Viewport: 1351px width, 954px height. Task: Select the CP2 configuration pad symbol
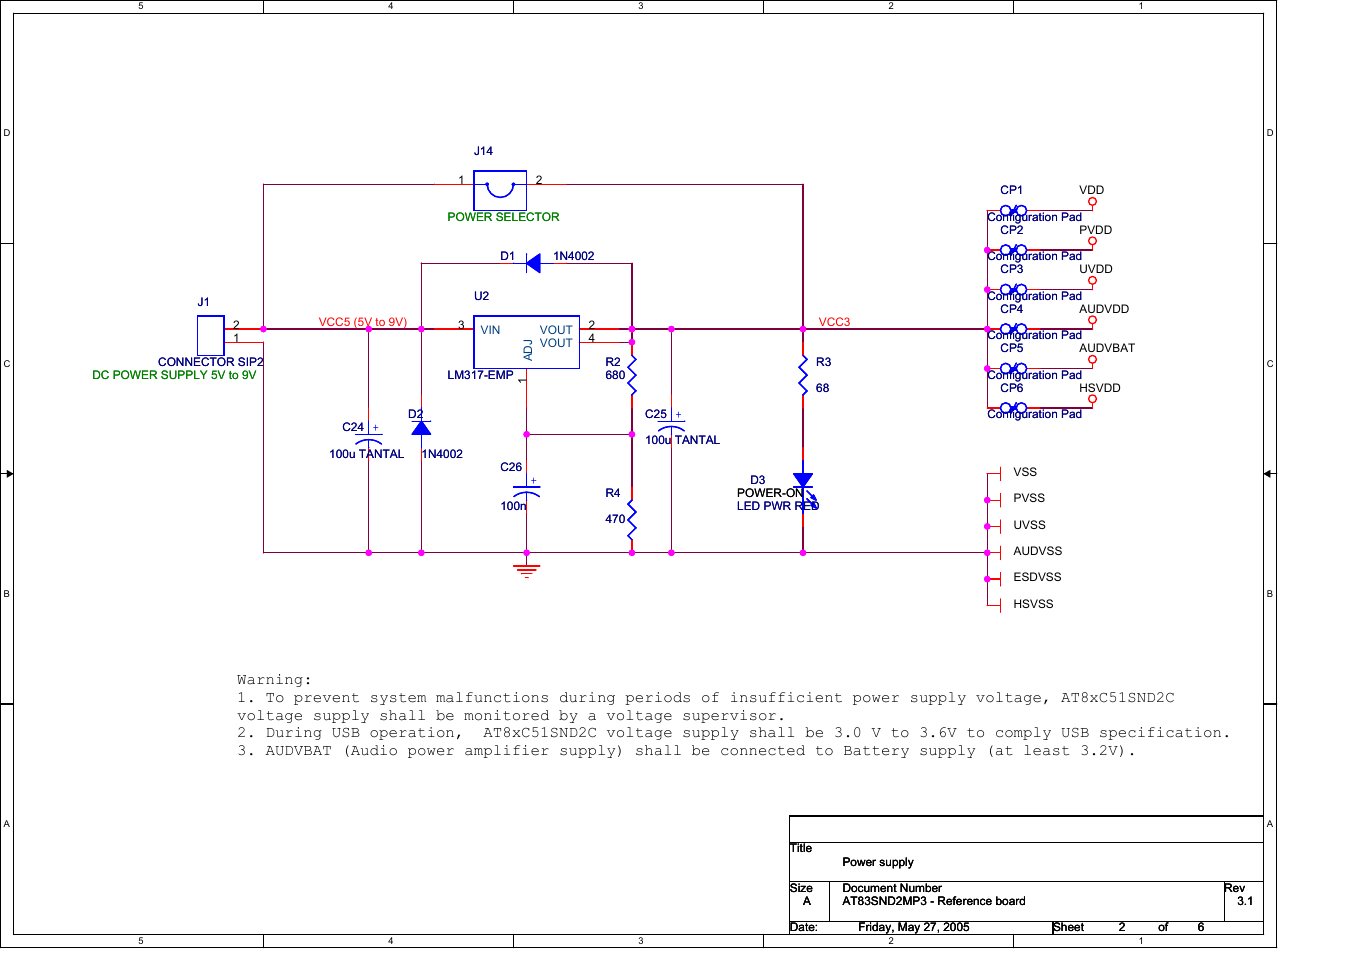[1013, 250]
